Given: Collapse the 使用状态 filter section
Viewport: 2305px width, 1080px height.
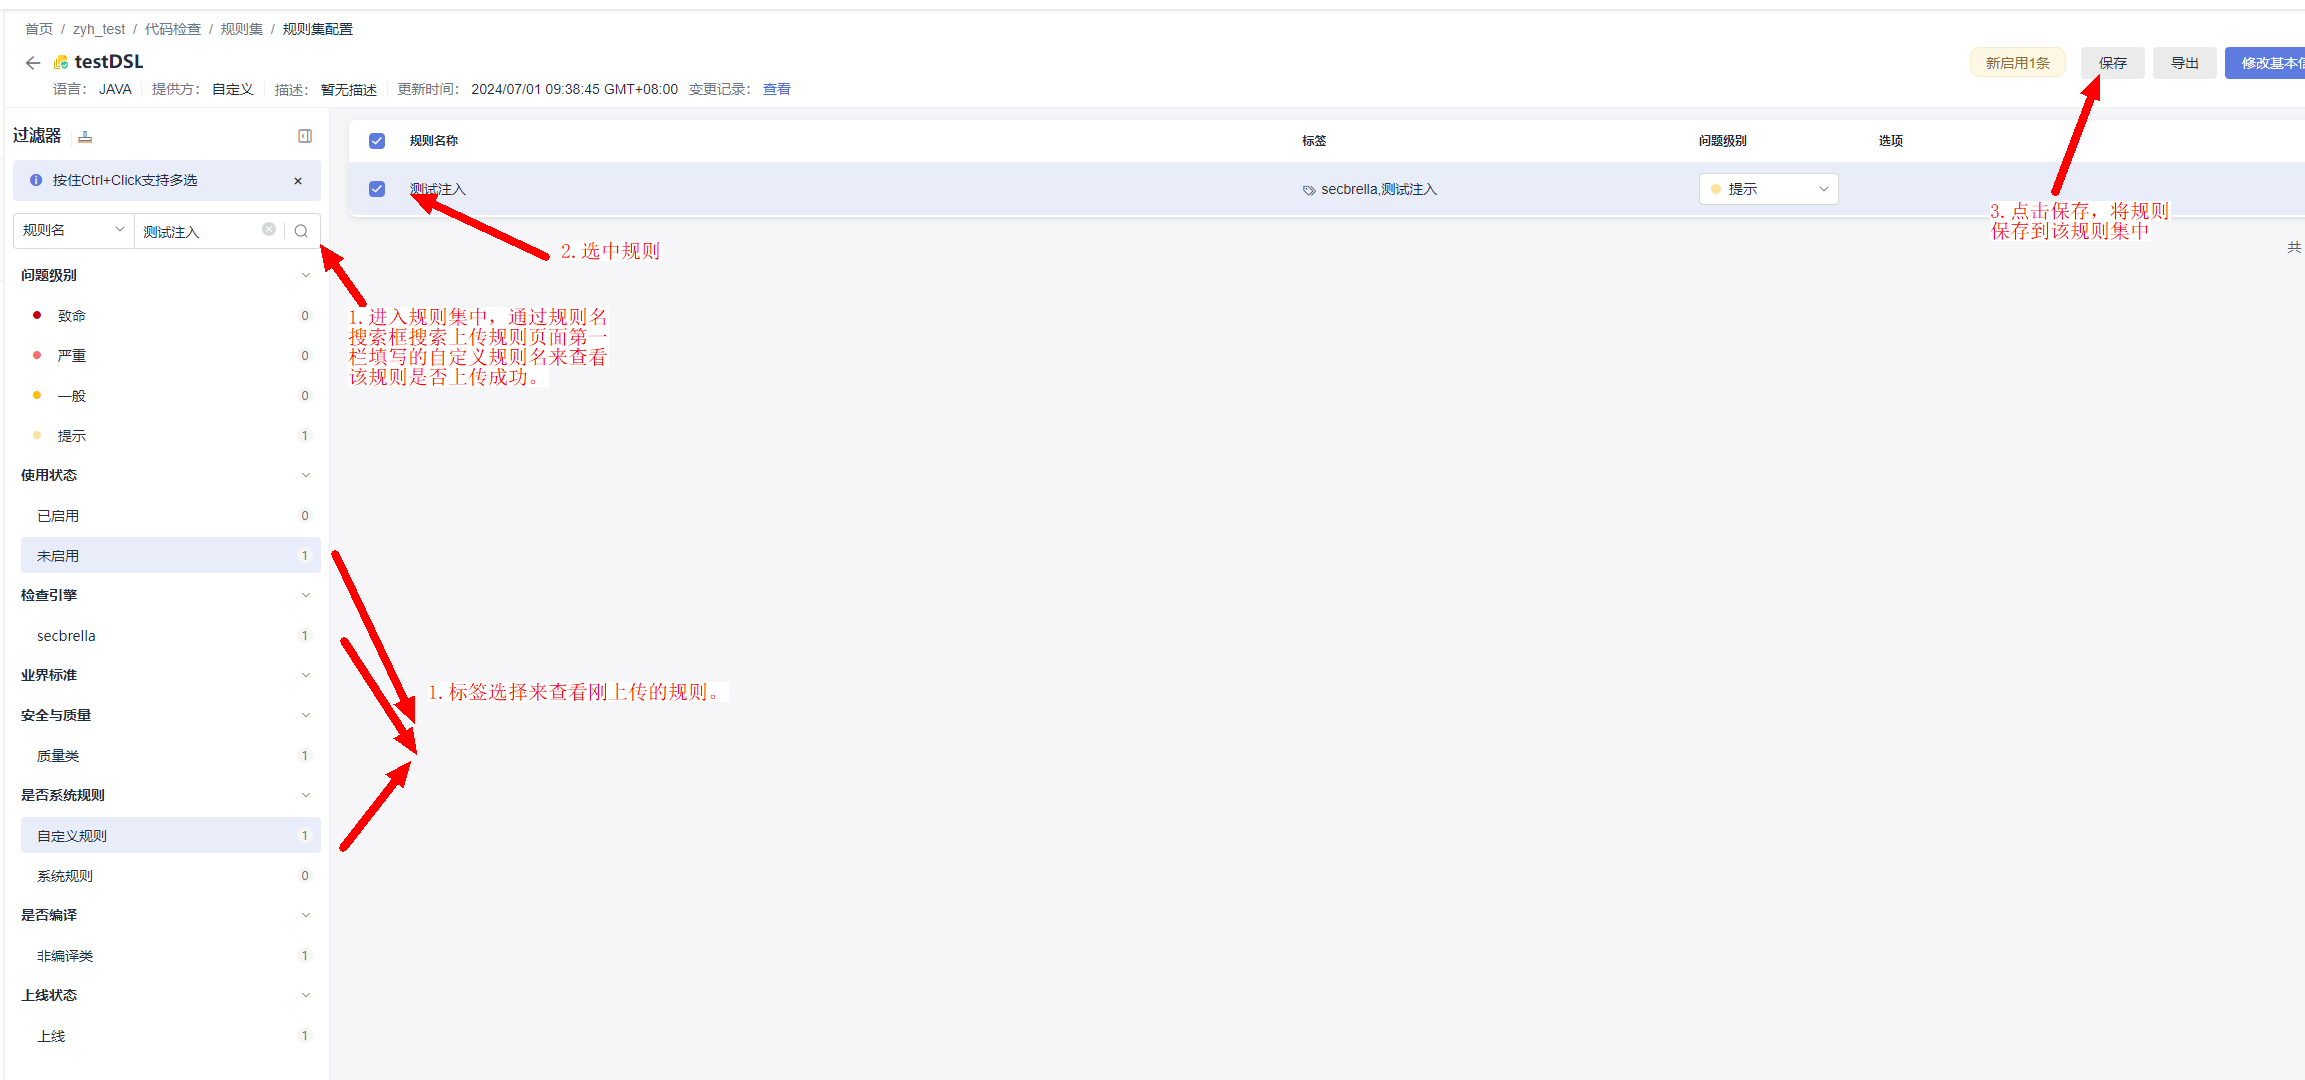Looking at the screenshot, I should pyautogui.click(x=306, y=475).
